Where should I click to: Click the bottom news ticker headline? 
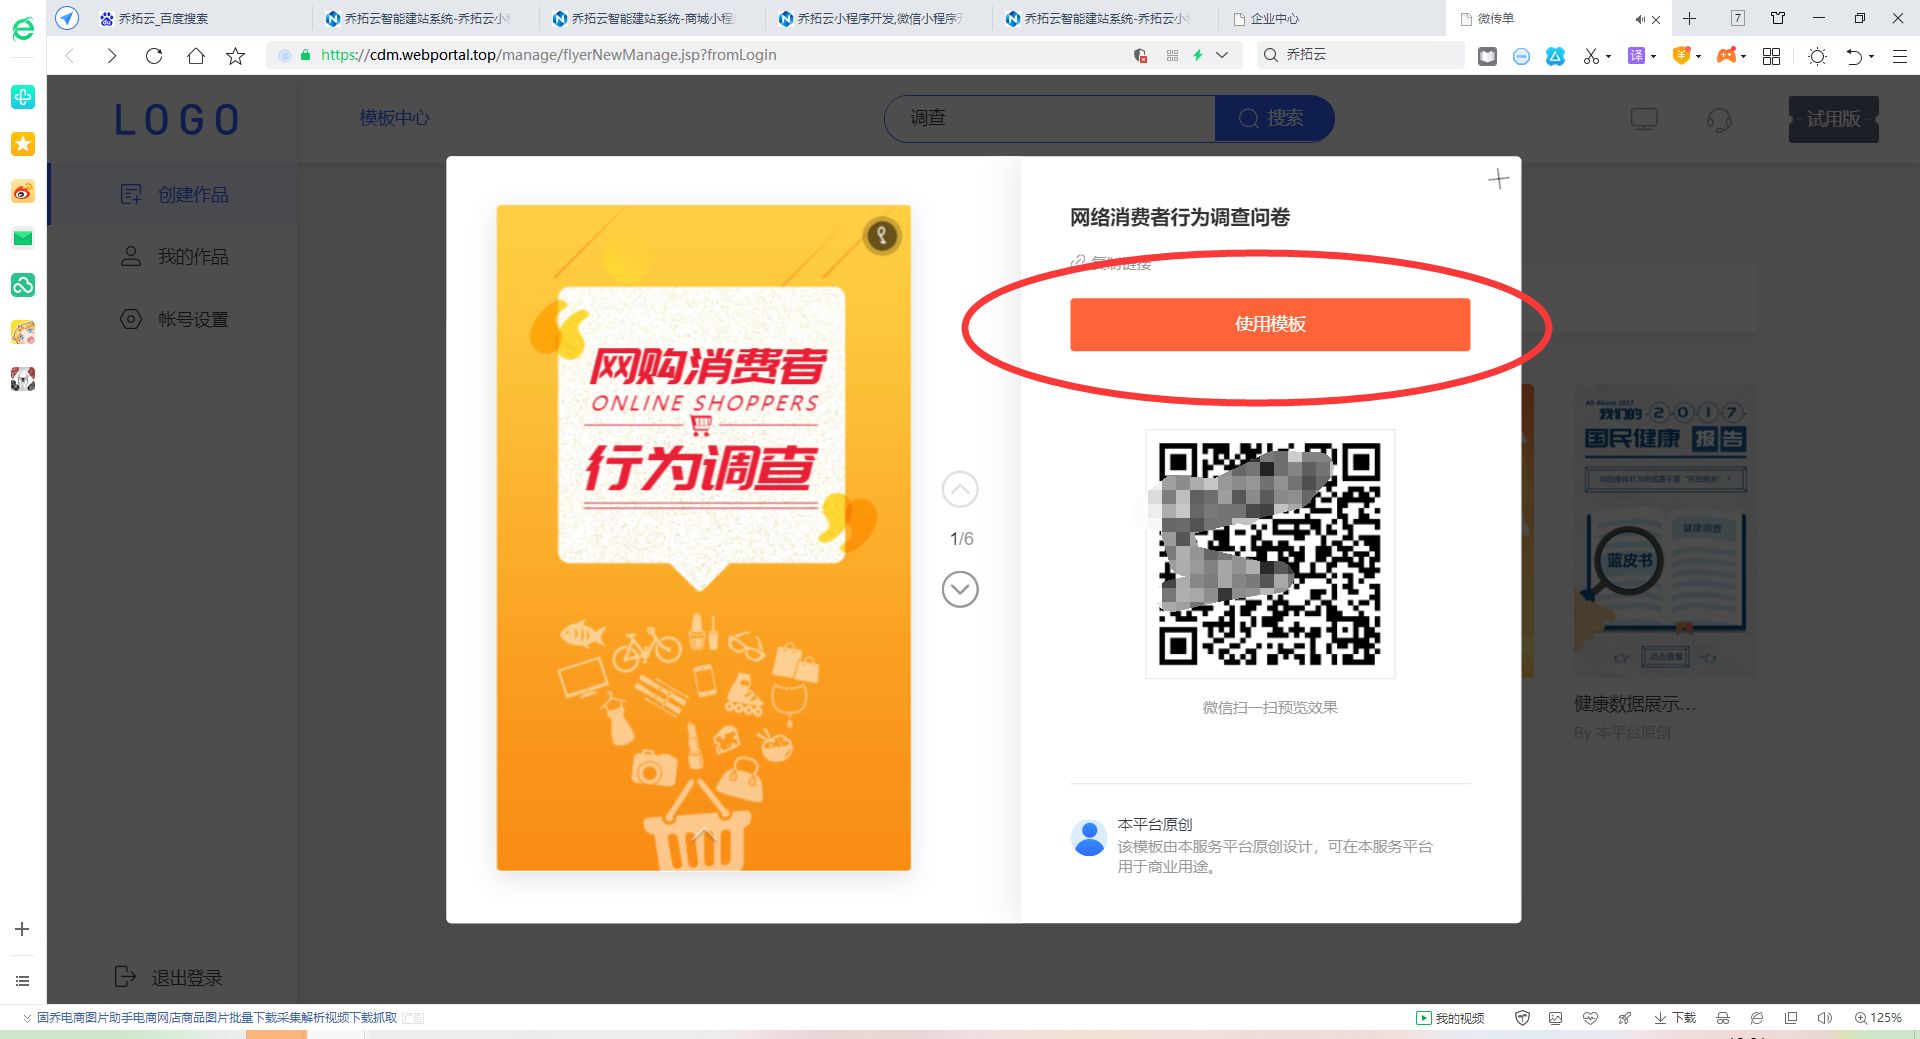(217, 1018)
